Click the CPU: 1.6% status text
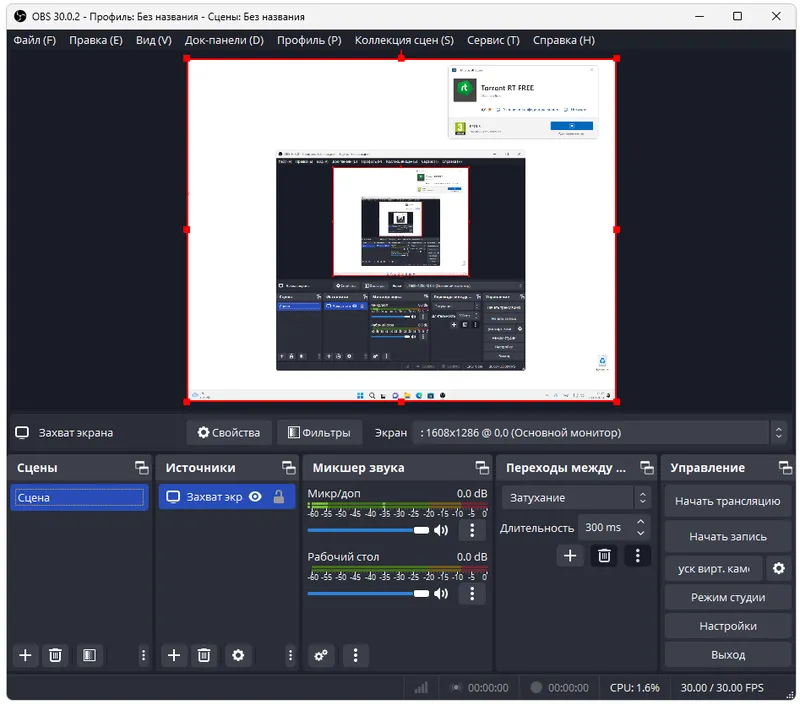The image size is (800, 705). (635, 688)
